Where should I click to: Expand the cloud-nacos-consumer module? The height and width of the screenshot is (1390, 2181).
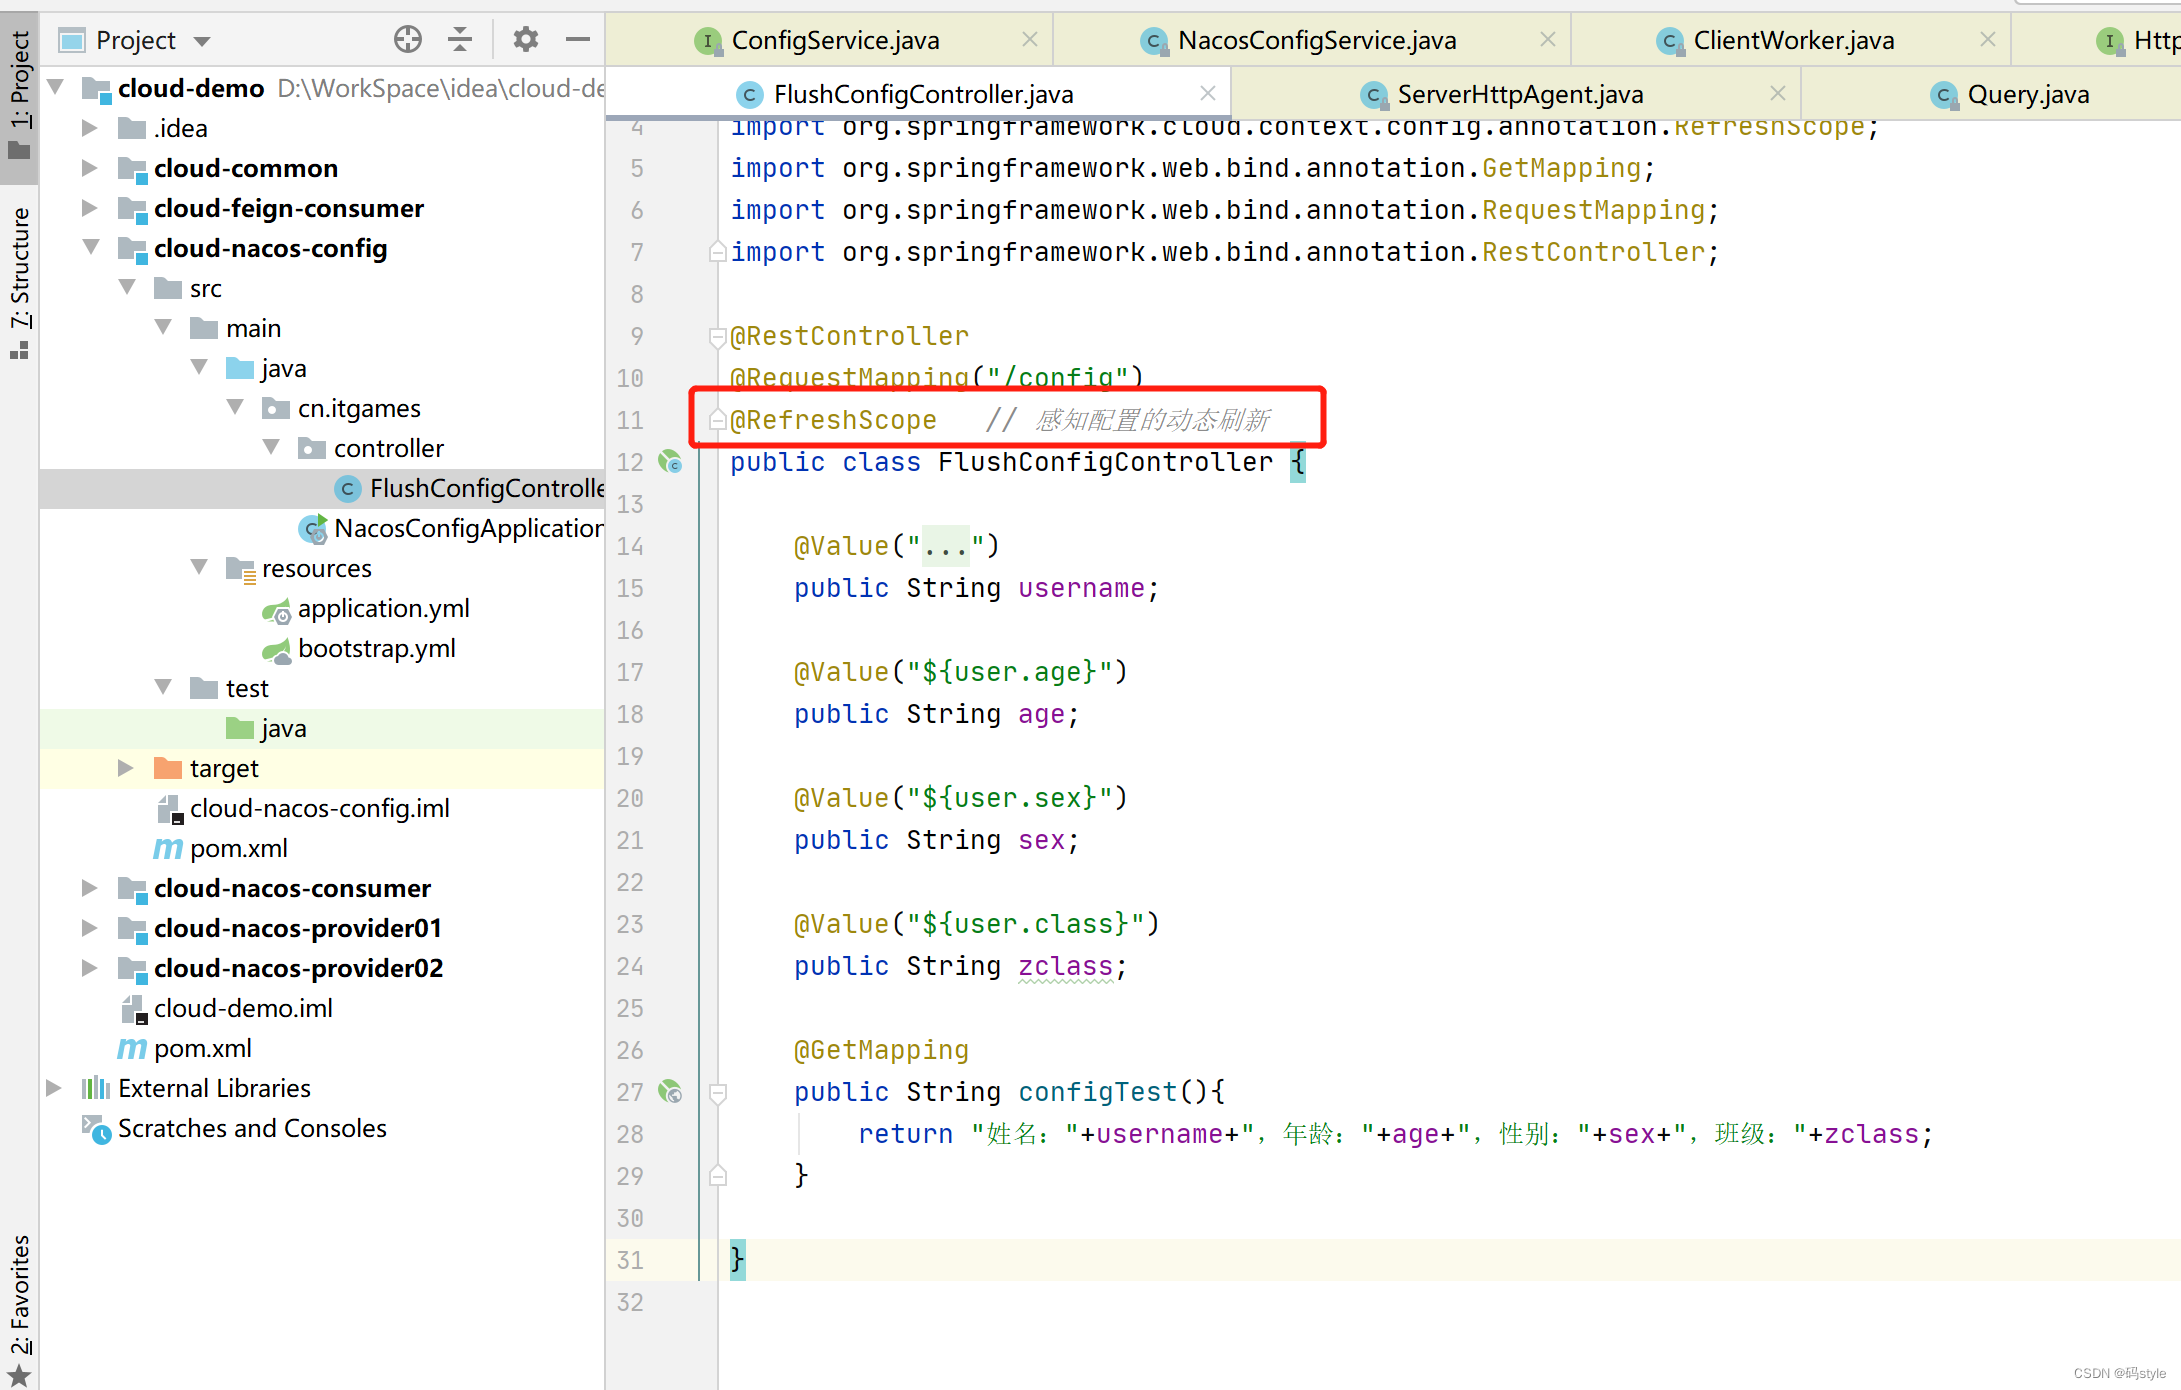tap(89, 887)
